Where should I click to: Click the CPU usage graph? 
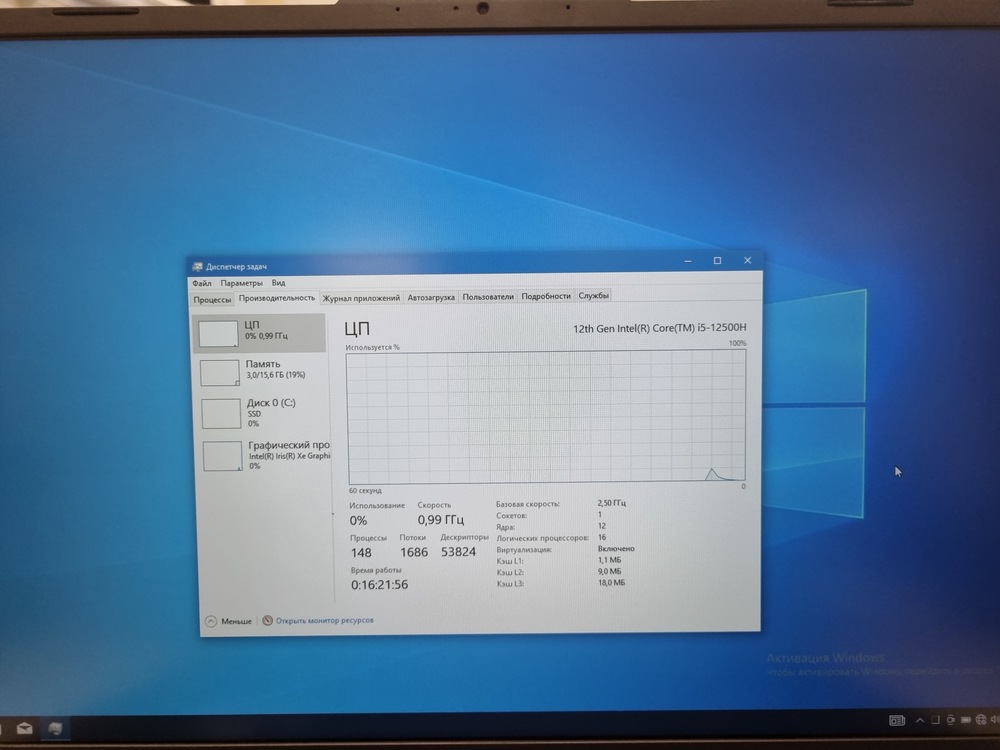point(546,417)
